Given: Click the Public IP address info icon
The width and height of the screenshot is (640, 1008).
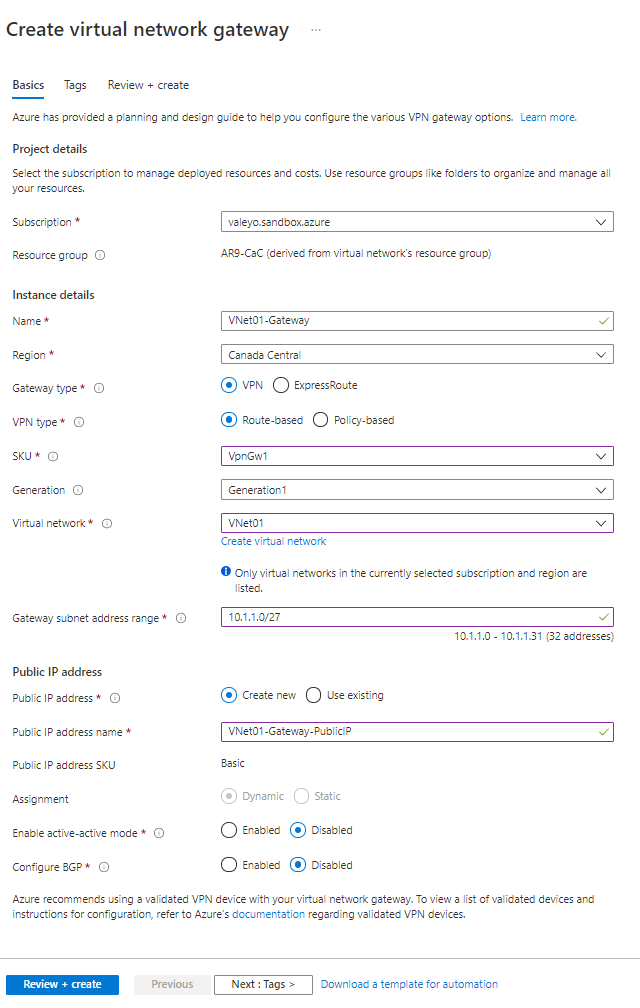Looking at the screenshot, I should click(115, 698).
